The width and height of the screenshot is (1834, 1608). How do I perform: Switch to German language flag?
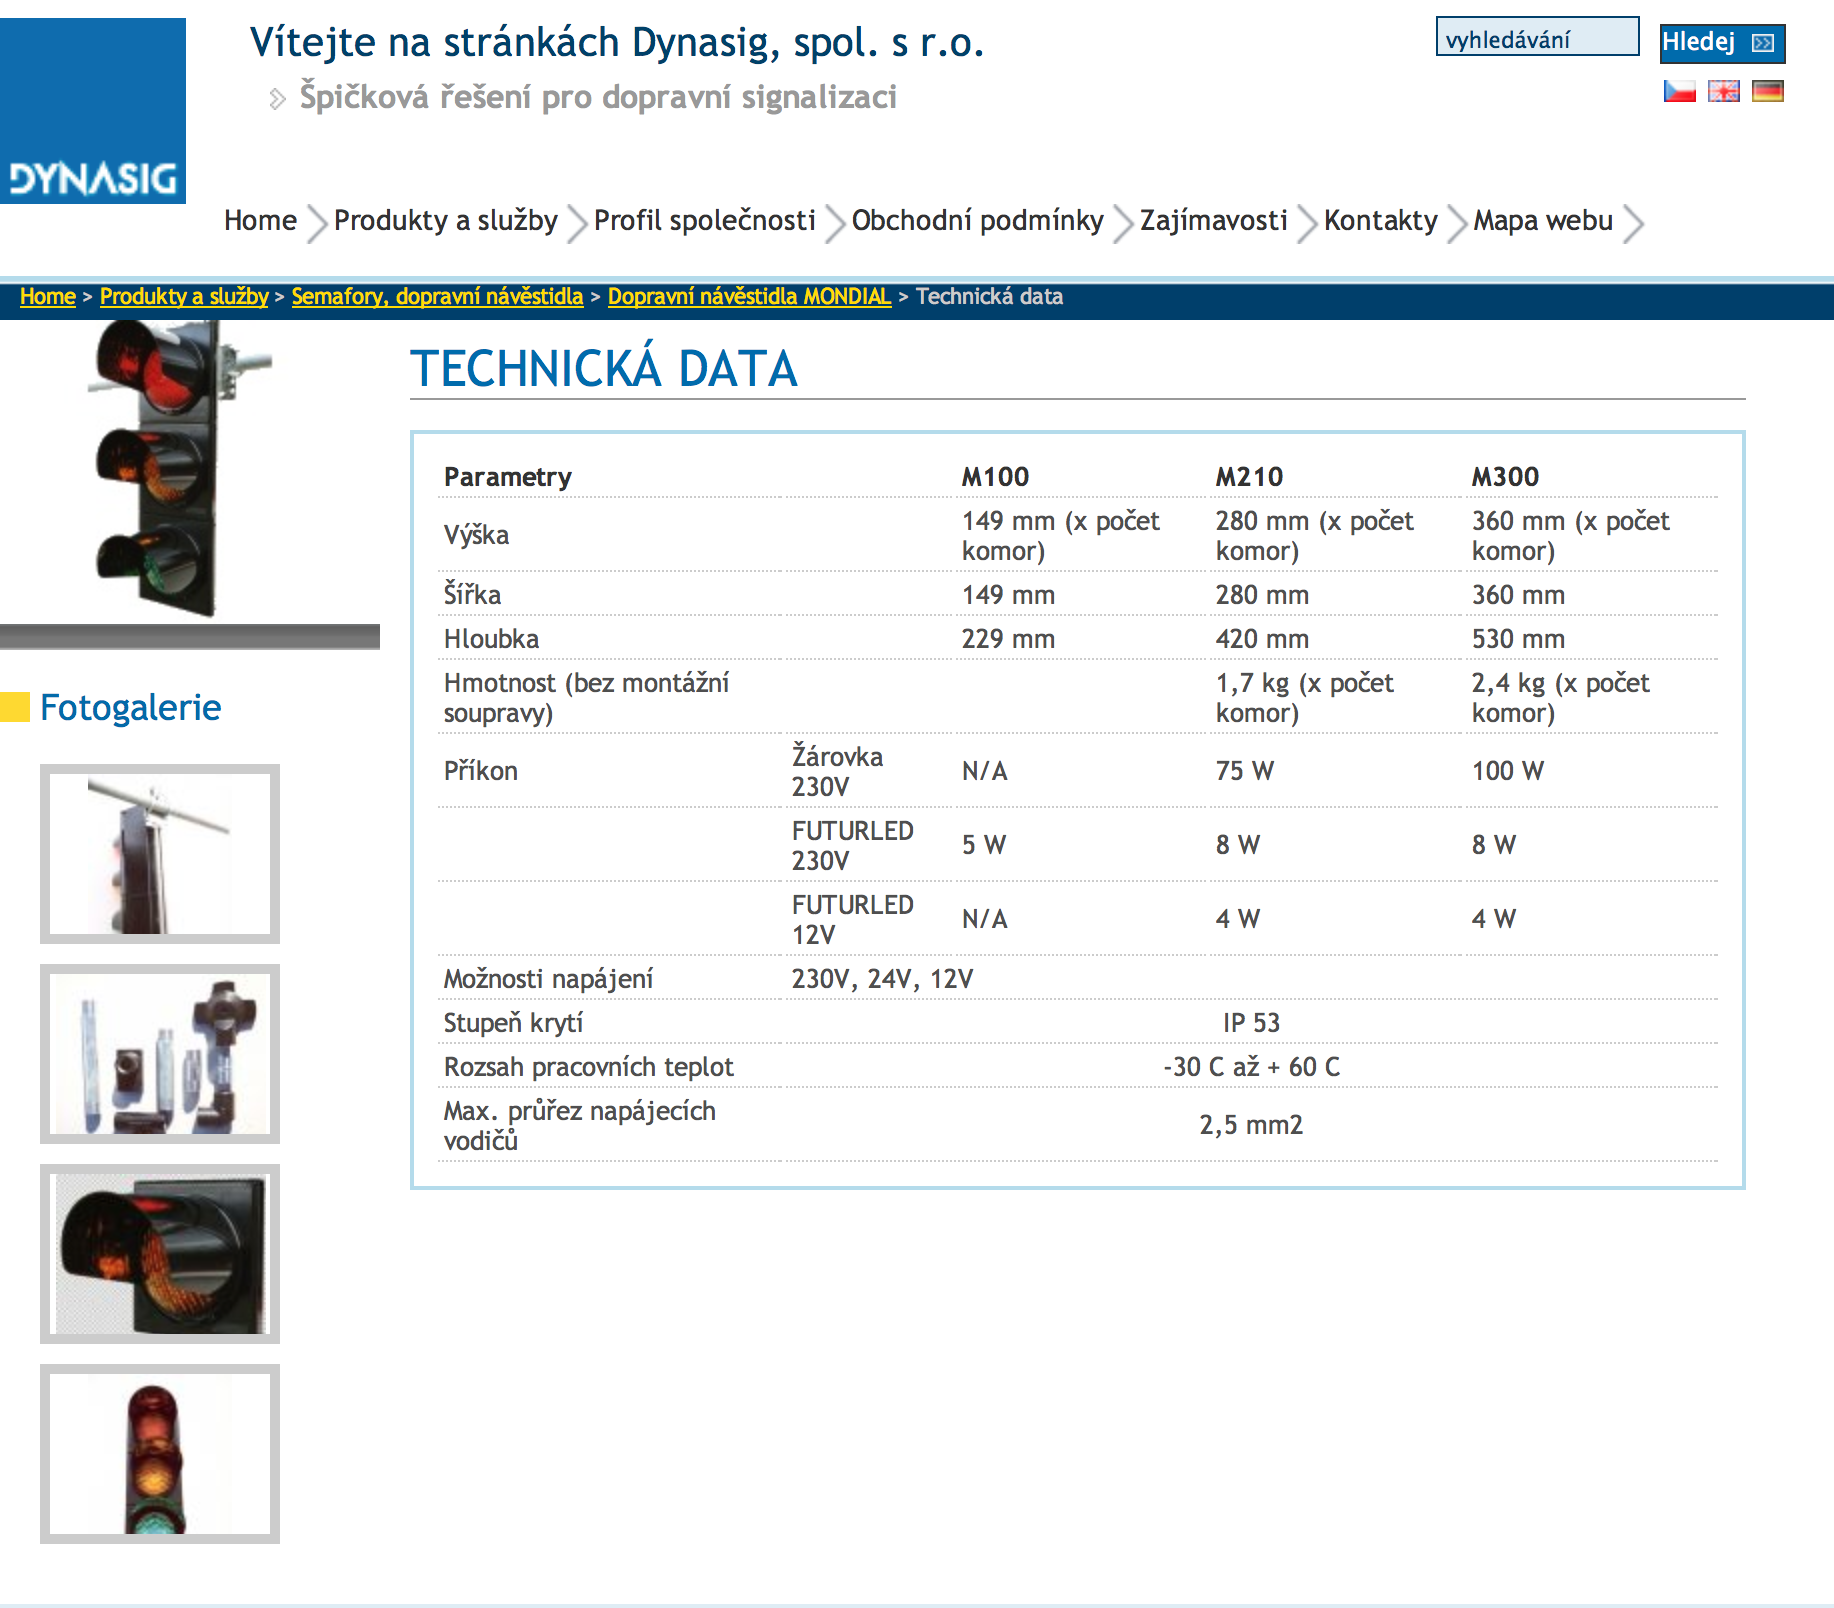(1767, 91)
